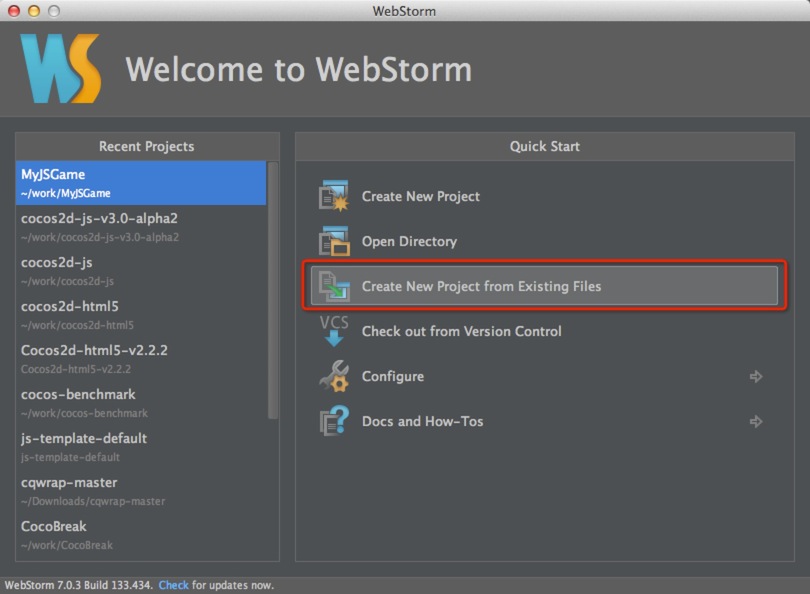Minimize the window with yellow button
The width and height of the screenshot is (810, 594).
coord(34,11)
